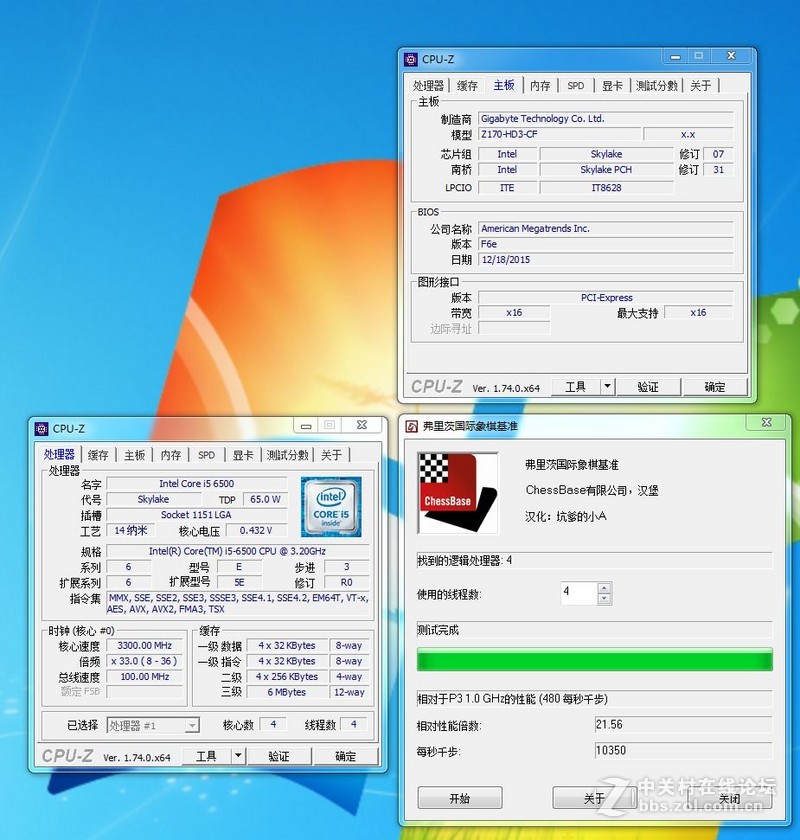Open 关于 tab in processor CPU-Z window
The image size is (800, 840).
coord(331,455)
